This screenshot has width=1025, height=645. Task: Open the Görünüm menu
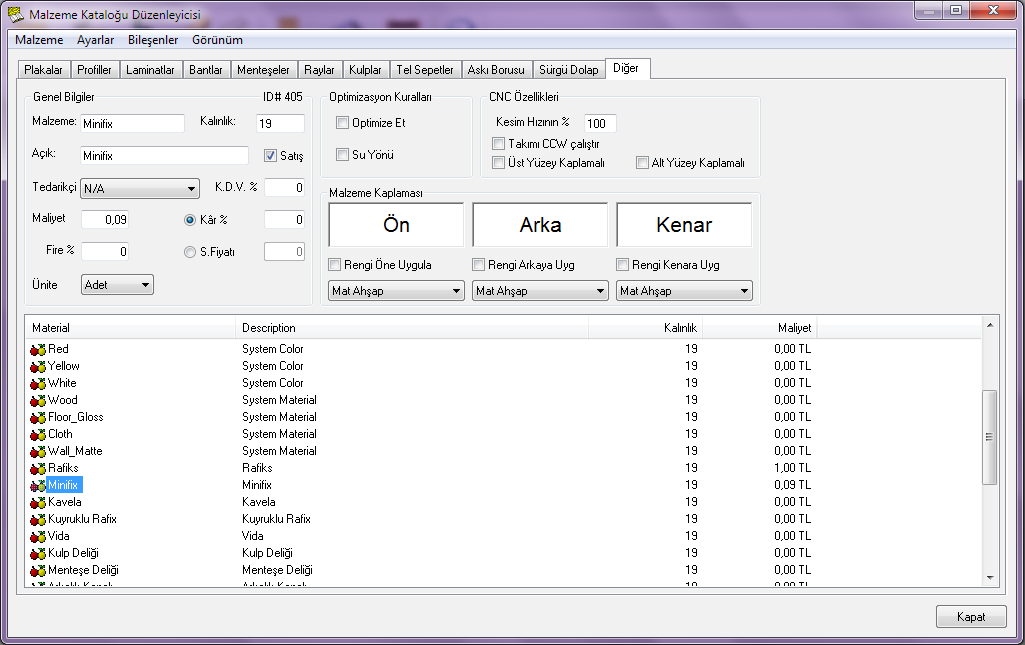click(217, 40)
